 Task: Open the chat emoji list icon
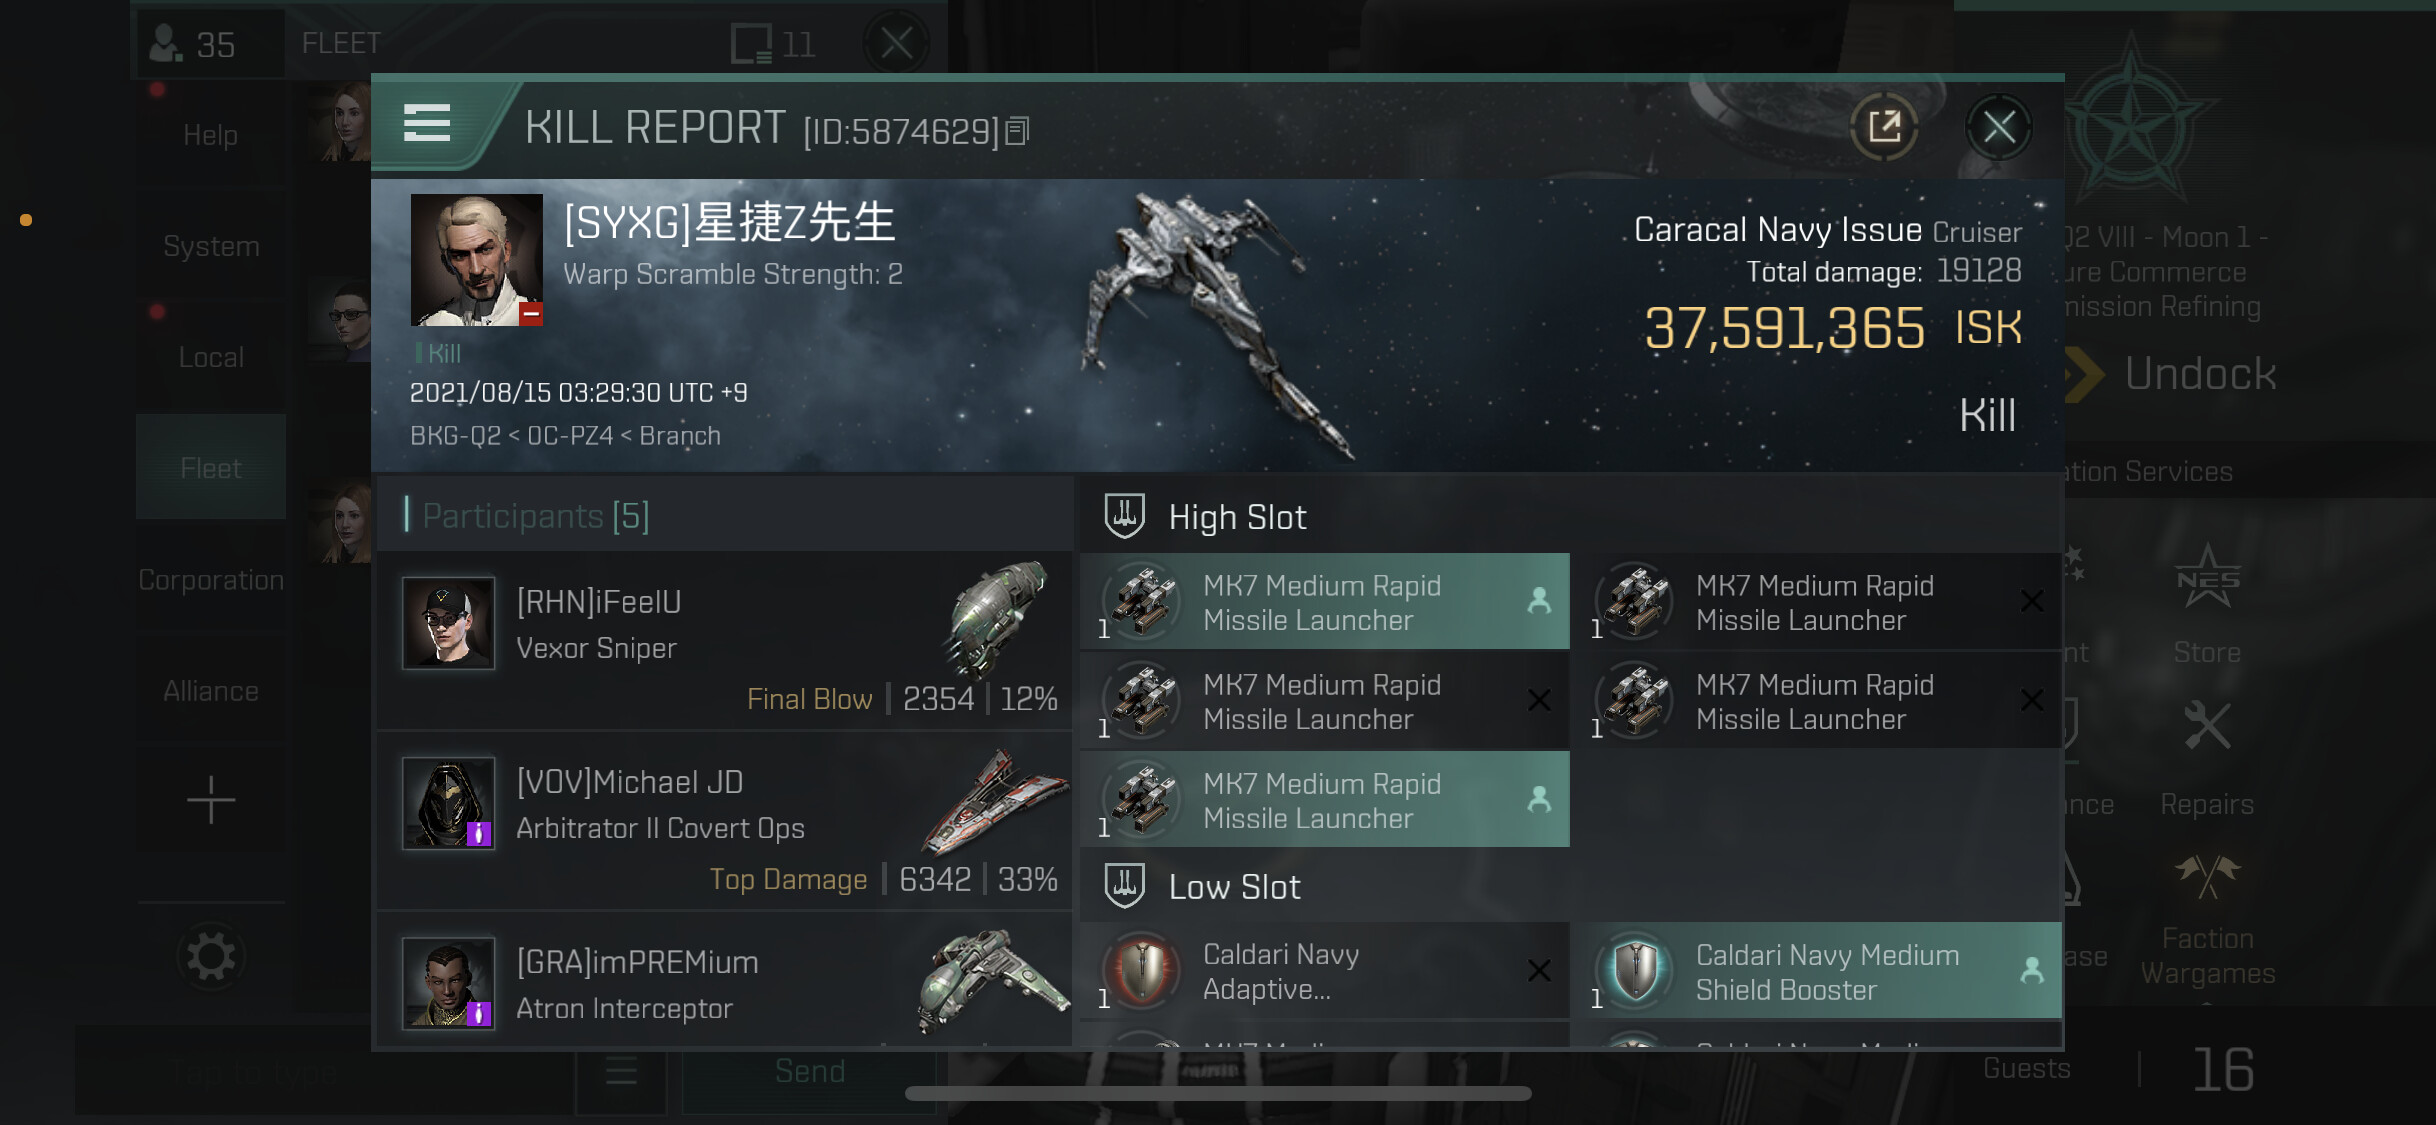(621, 1071)
